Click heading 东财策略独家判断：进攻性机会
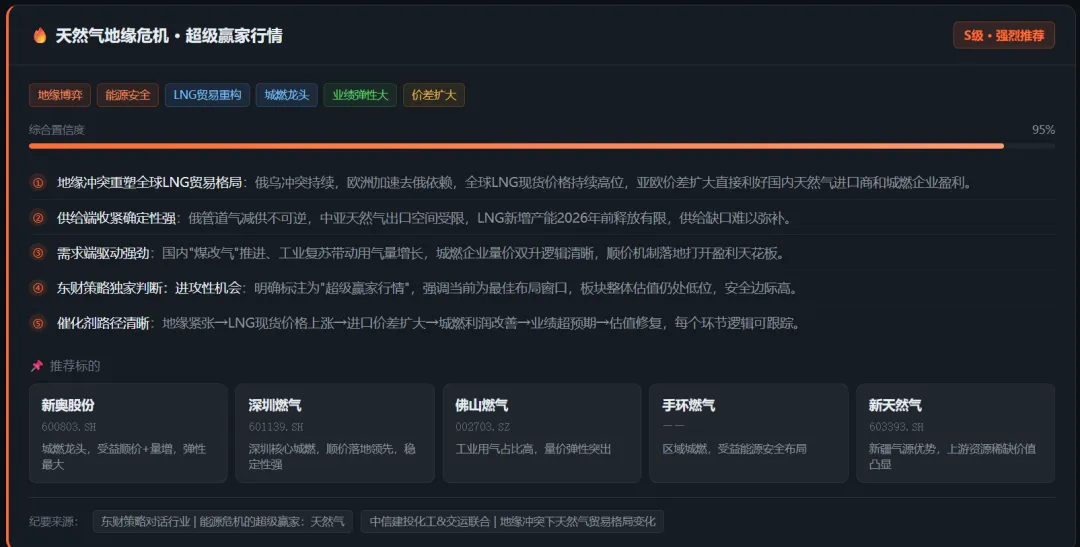 coord(149,288)
